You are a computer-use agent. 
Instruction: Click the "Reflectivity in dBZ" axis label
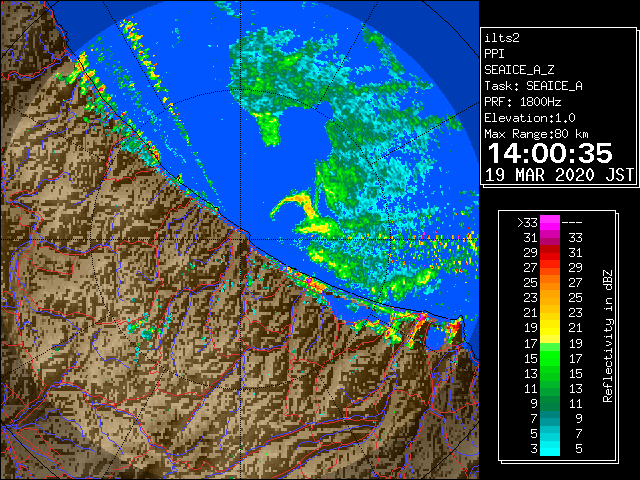click(x=608, y=336)
